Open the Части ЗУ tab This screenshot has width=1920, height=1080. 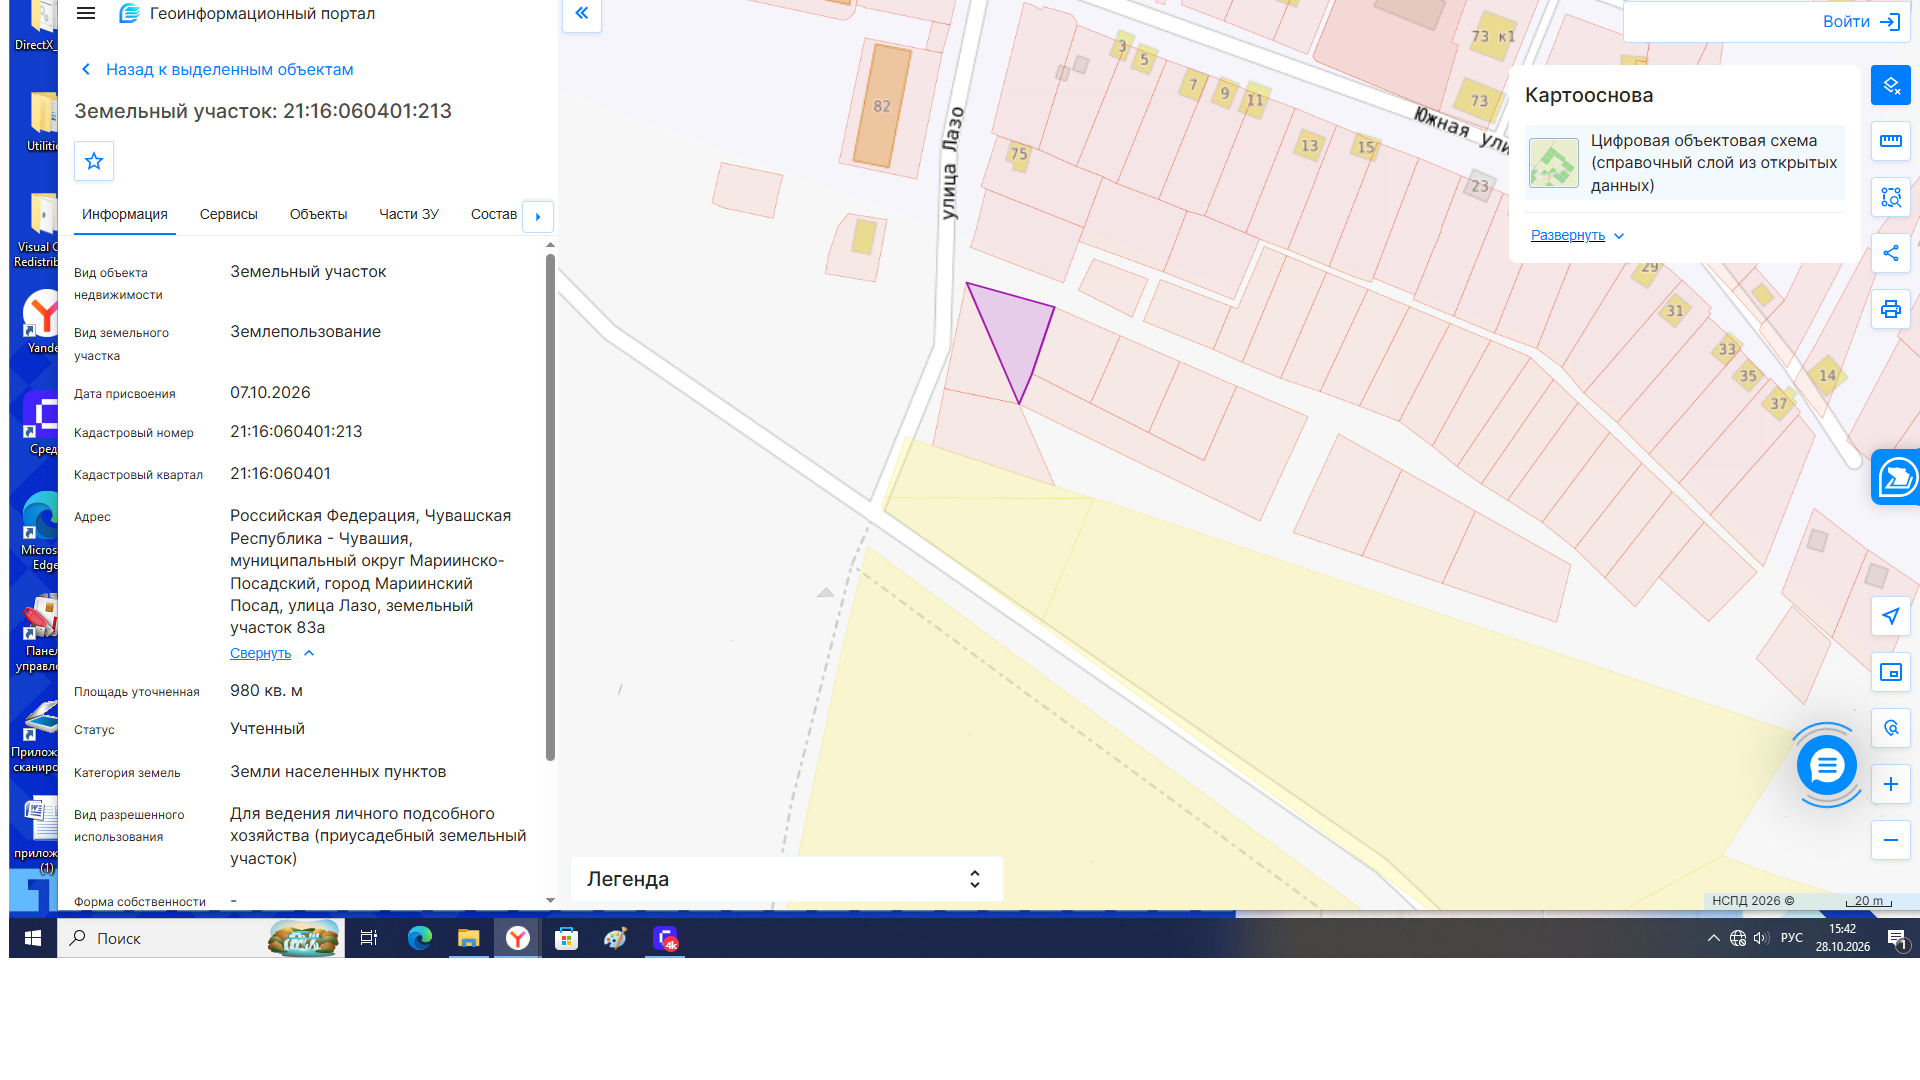point(409,214)
